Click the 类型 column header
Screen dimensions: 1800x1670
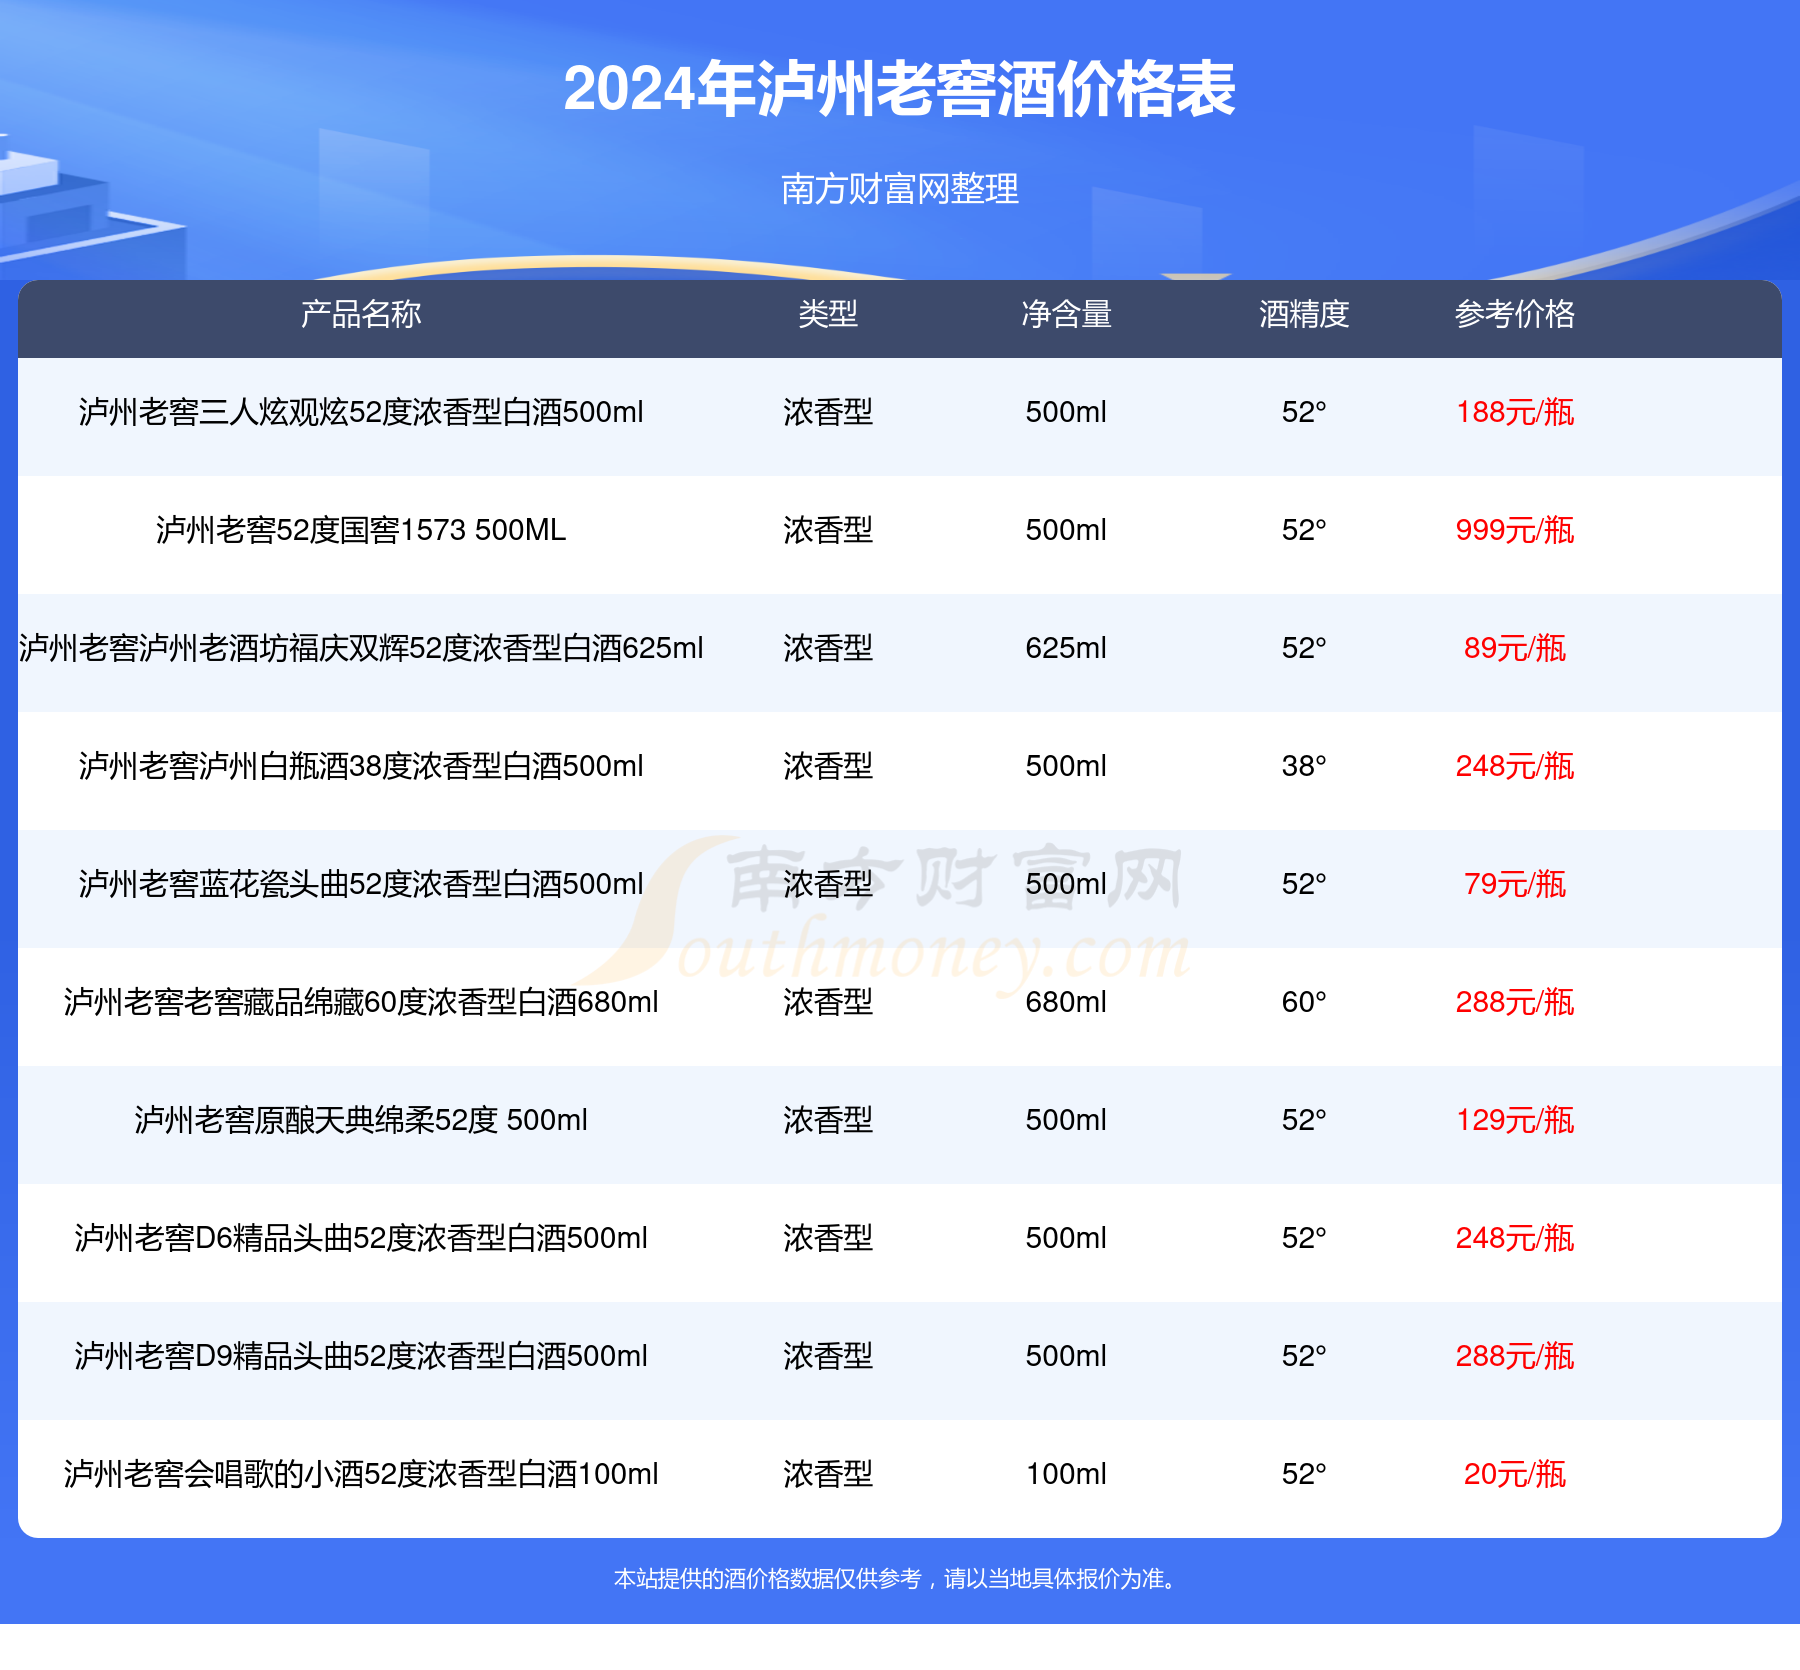[x=828, y=314]
